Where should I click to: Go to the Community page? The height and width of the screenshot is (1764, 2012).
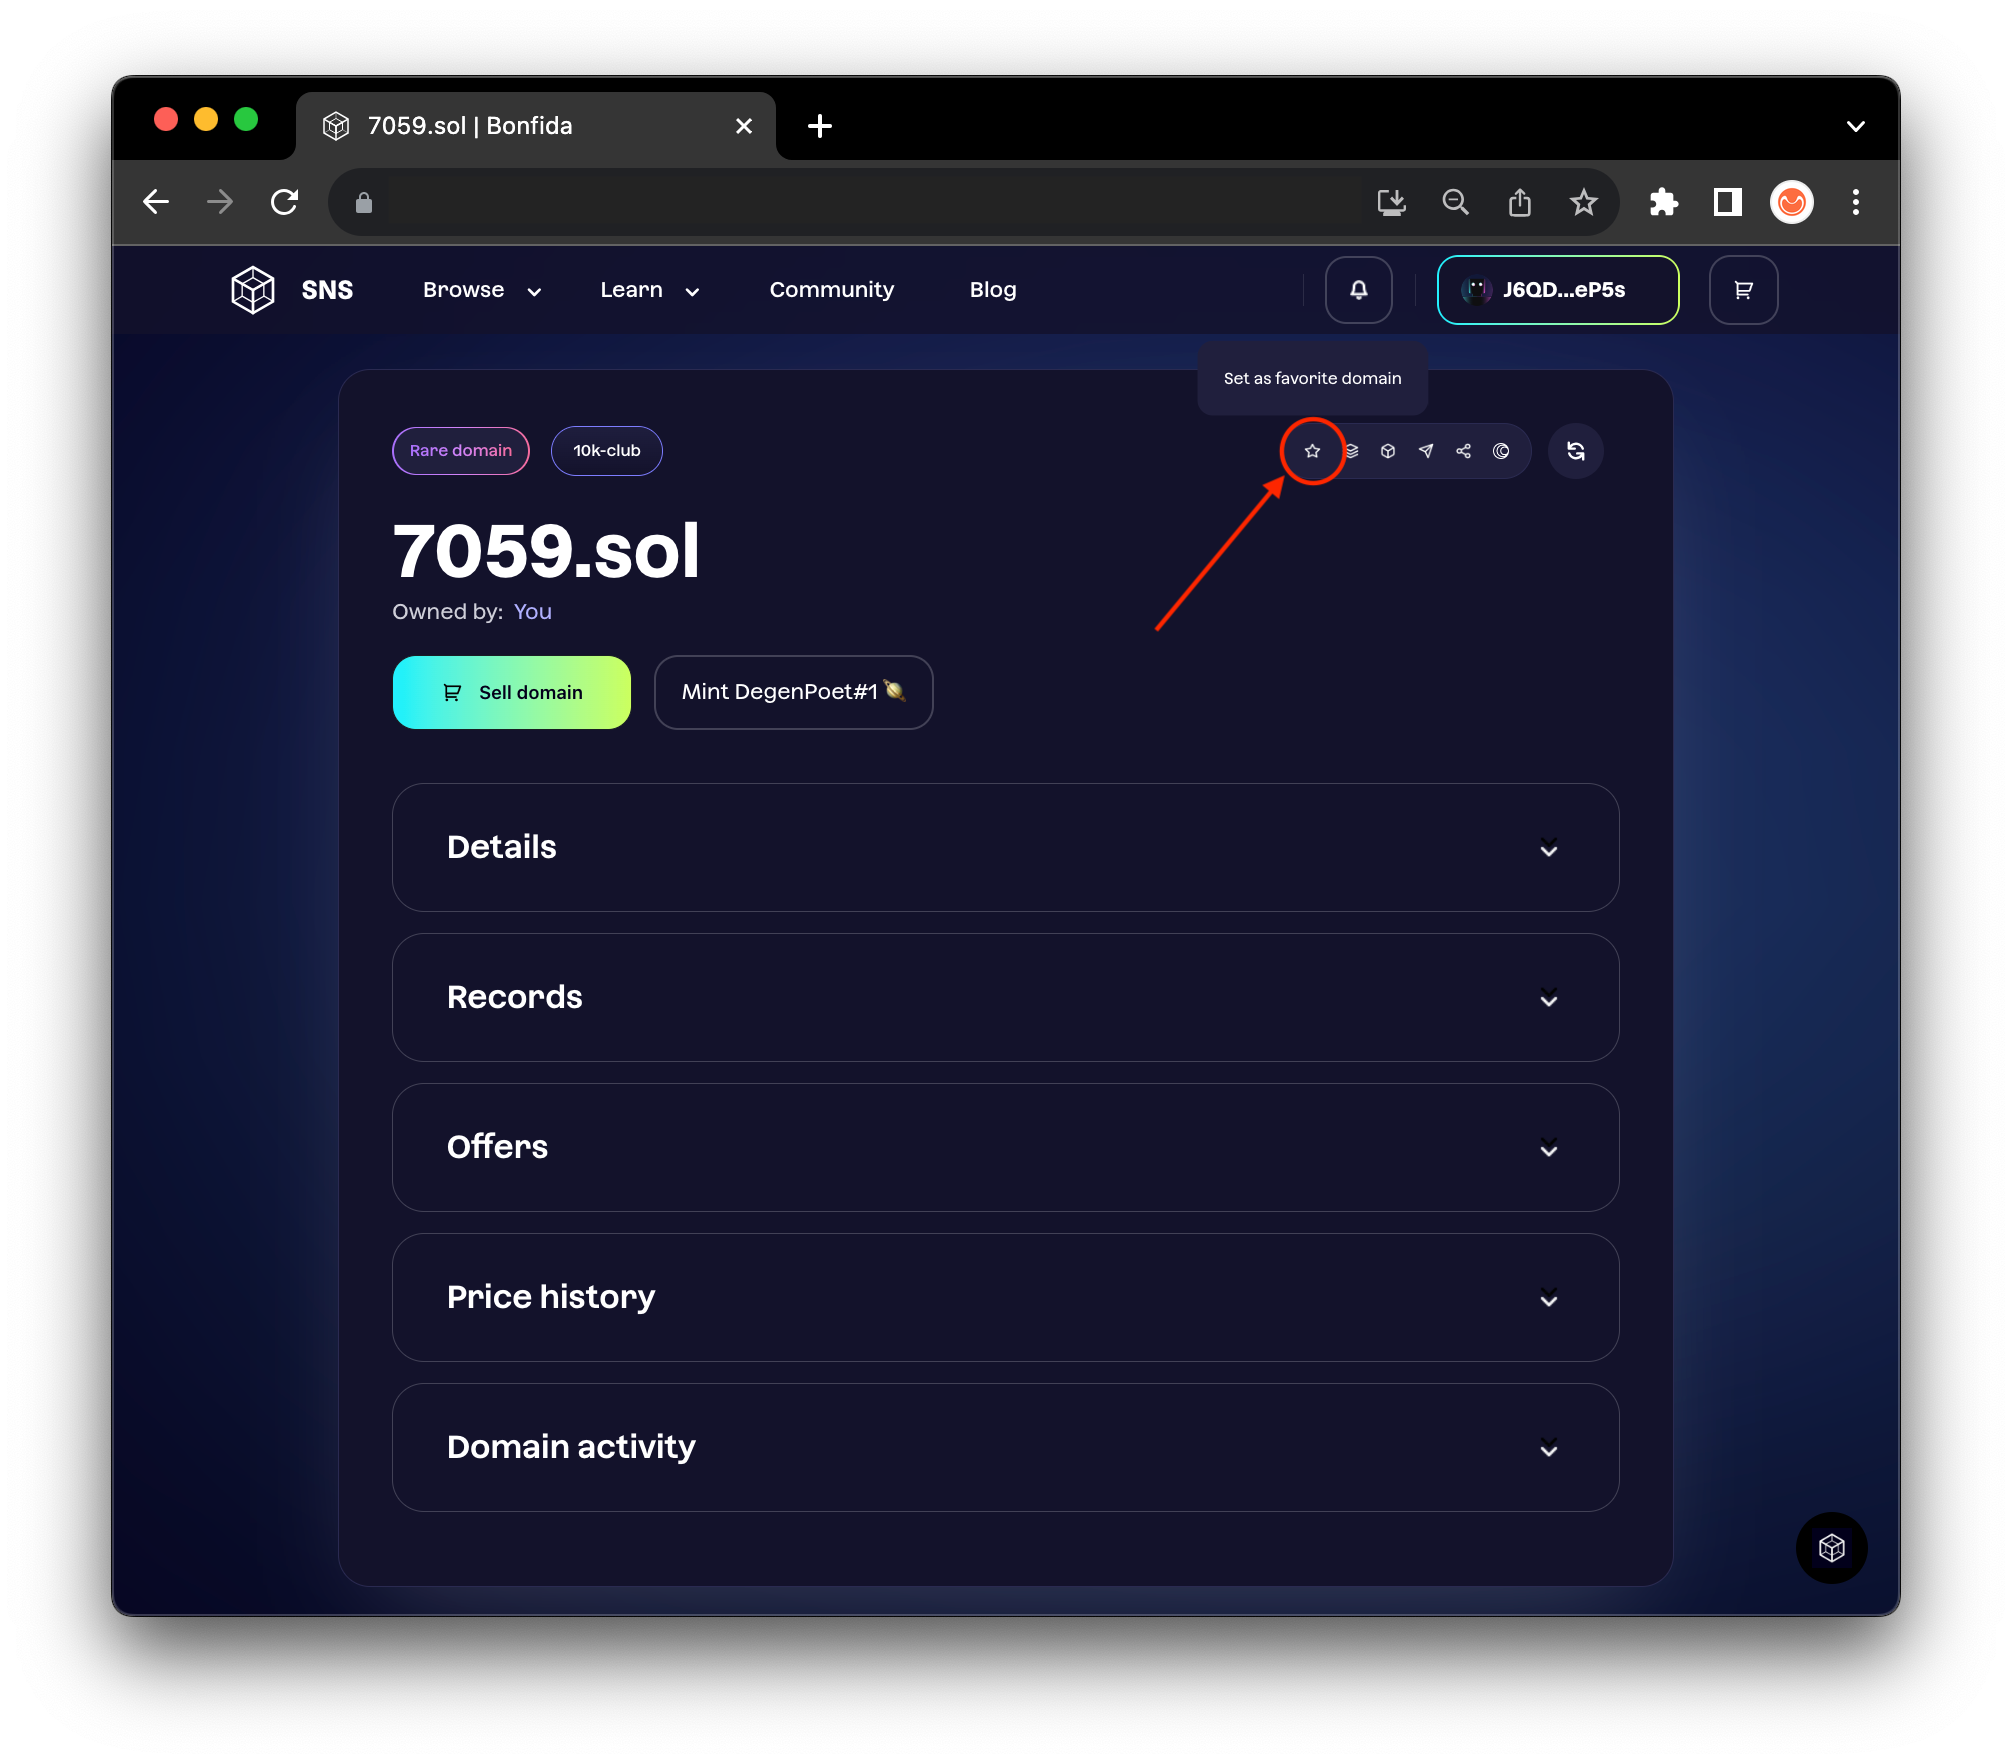831,290
